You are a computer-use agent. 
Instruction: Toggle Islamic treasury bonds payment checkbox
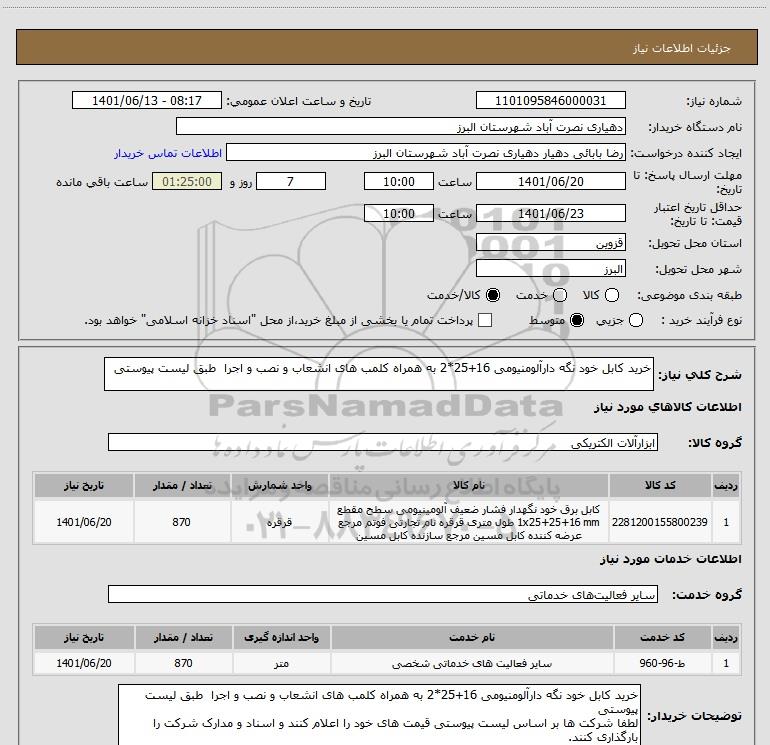pyautogui.click(x=485, y=320)
